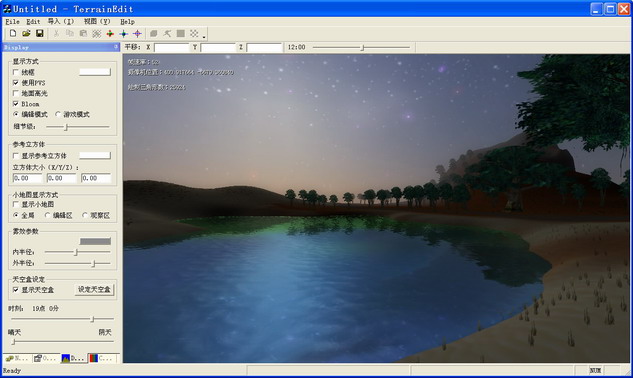Screen dimensions: 633x378
Task: Click the Display panel title bar
Action: [61, 47]
